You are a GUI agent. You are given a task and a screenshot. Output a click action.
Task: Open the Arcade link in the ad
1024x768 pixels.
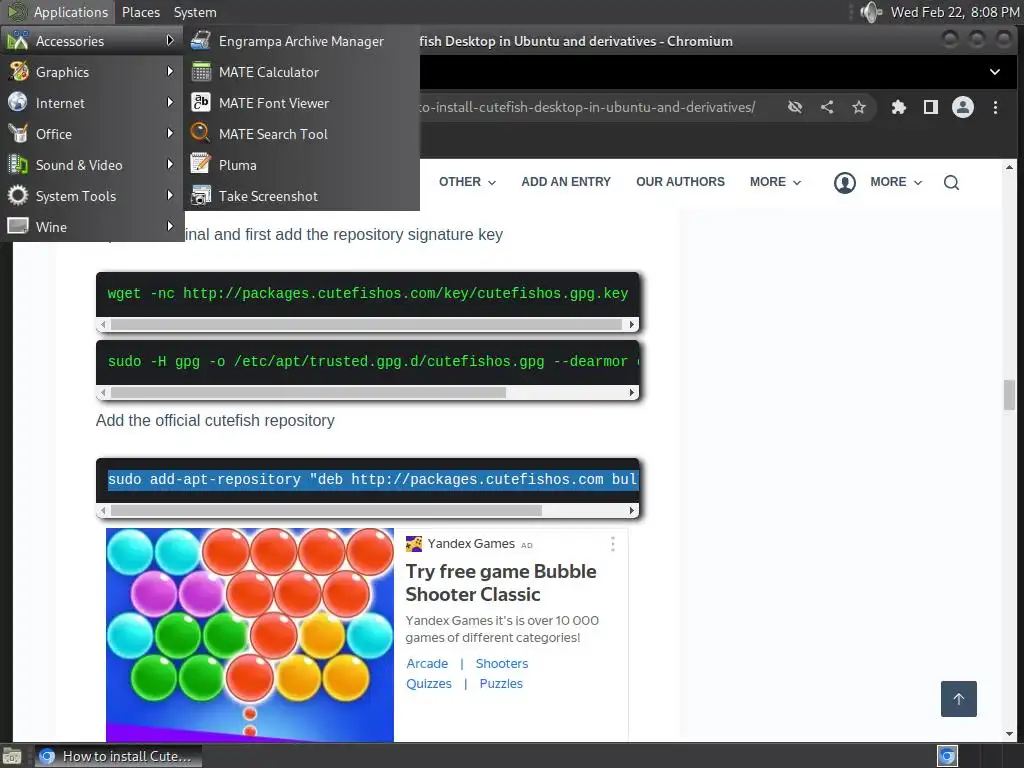[427, 664]
